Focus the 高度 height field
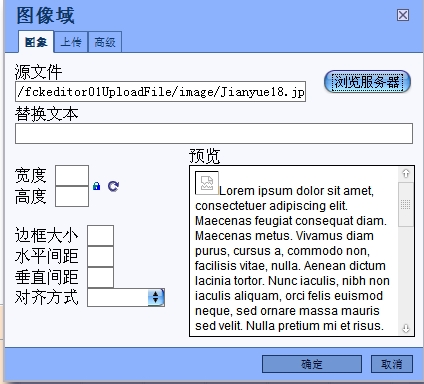424x384 pixels. pyautogui.click(x=72, y=196)
